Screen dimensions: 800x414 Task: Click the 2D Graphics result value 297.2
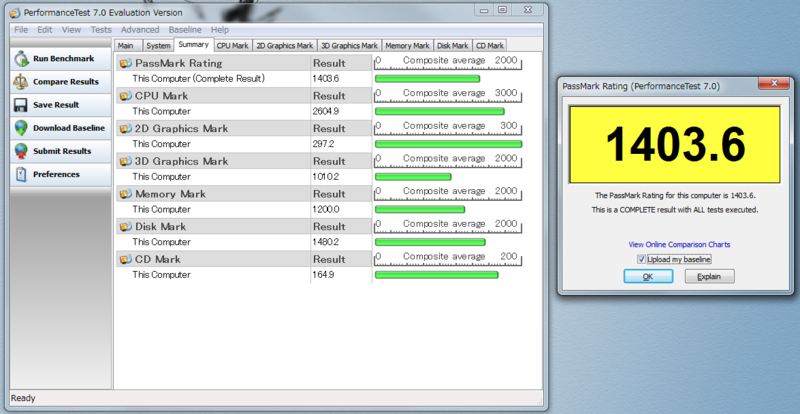pyautogui.click(x=323, y=144)
